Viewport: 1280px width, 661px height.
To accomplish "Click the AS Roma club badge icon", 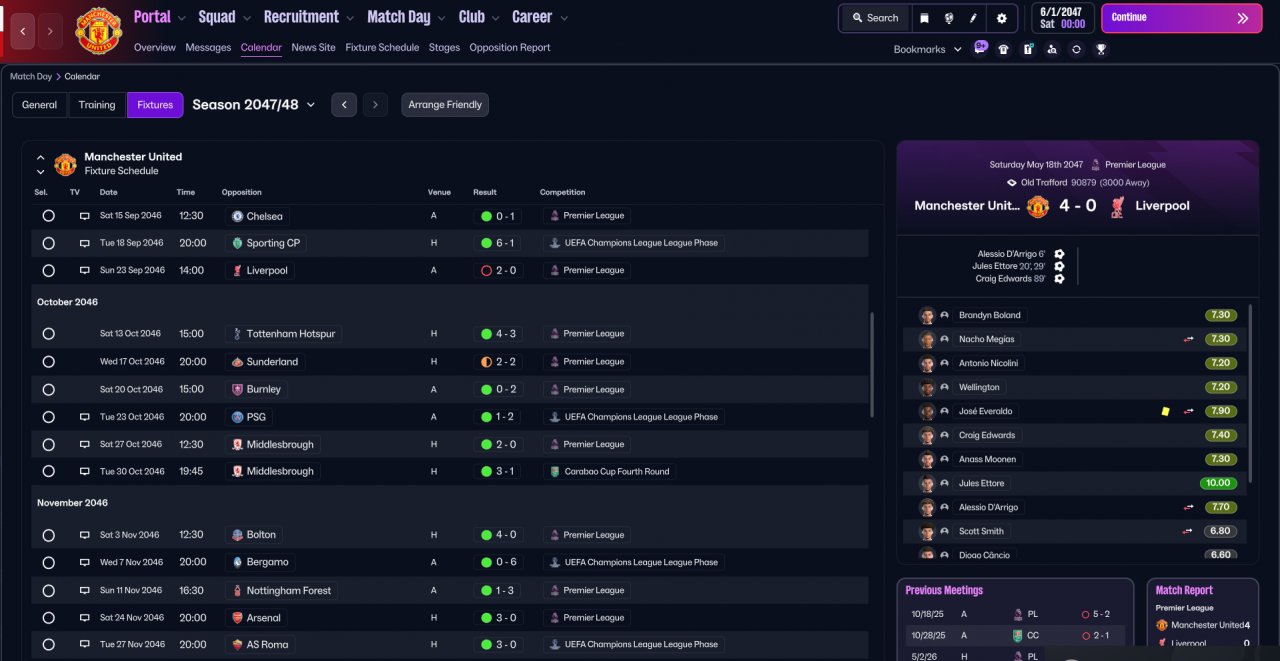I will [237, 645].
